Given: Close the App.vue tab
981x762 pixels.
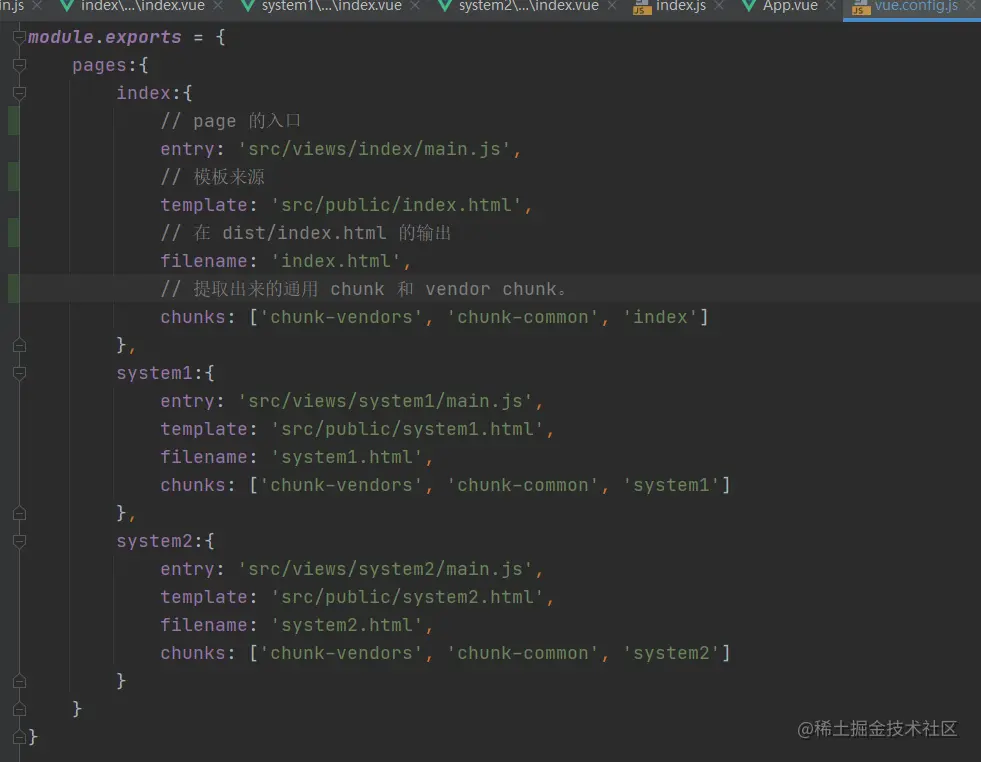Looking at the screenshot, I should [831, 6].
